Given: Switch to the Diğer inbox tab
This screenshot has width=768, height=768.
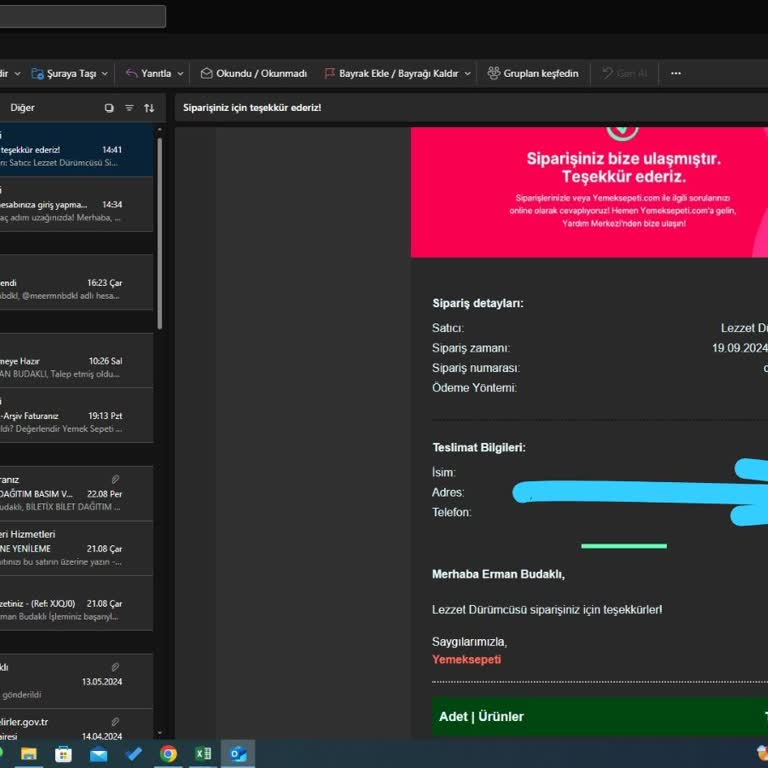Looking at the screenshot, I should pos(22,107).
